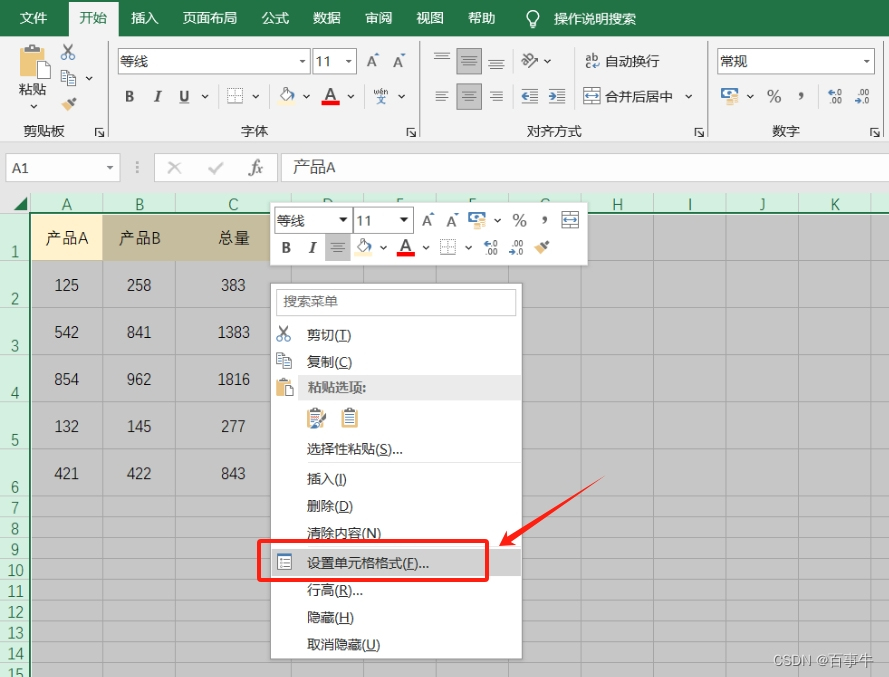
Task: Click mini toolbar format painter brush
Action: (541, 247)
